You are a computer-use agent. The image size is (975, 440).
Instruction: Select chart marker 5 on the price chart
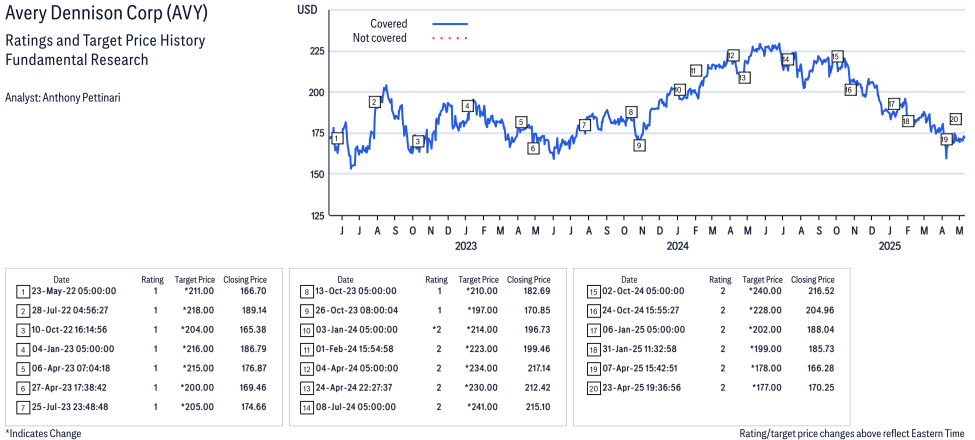point(521,122)
